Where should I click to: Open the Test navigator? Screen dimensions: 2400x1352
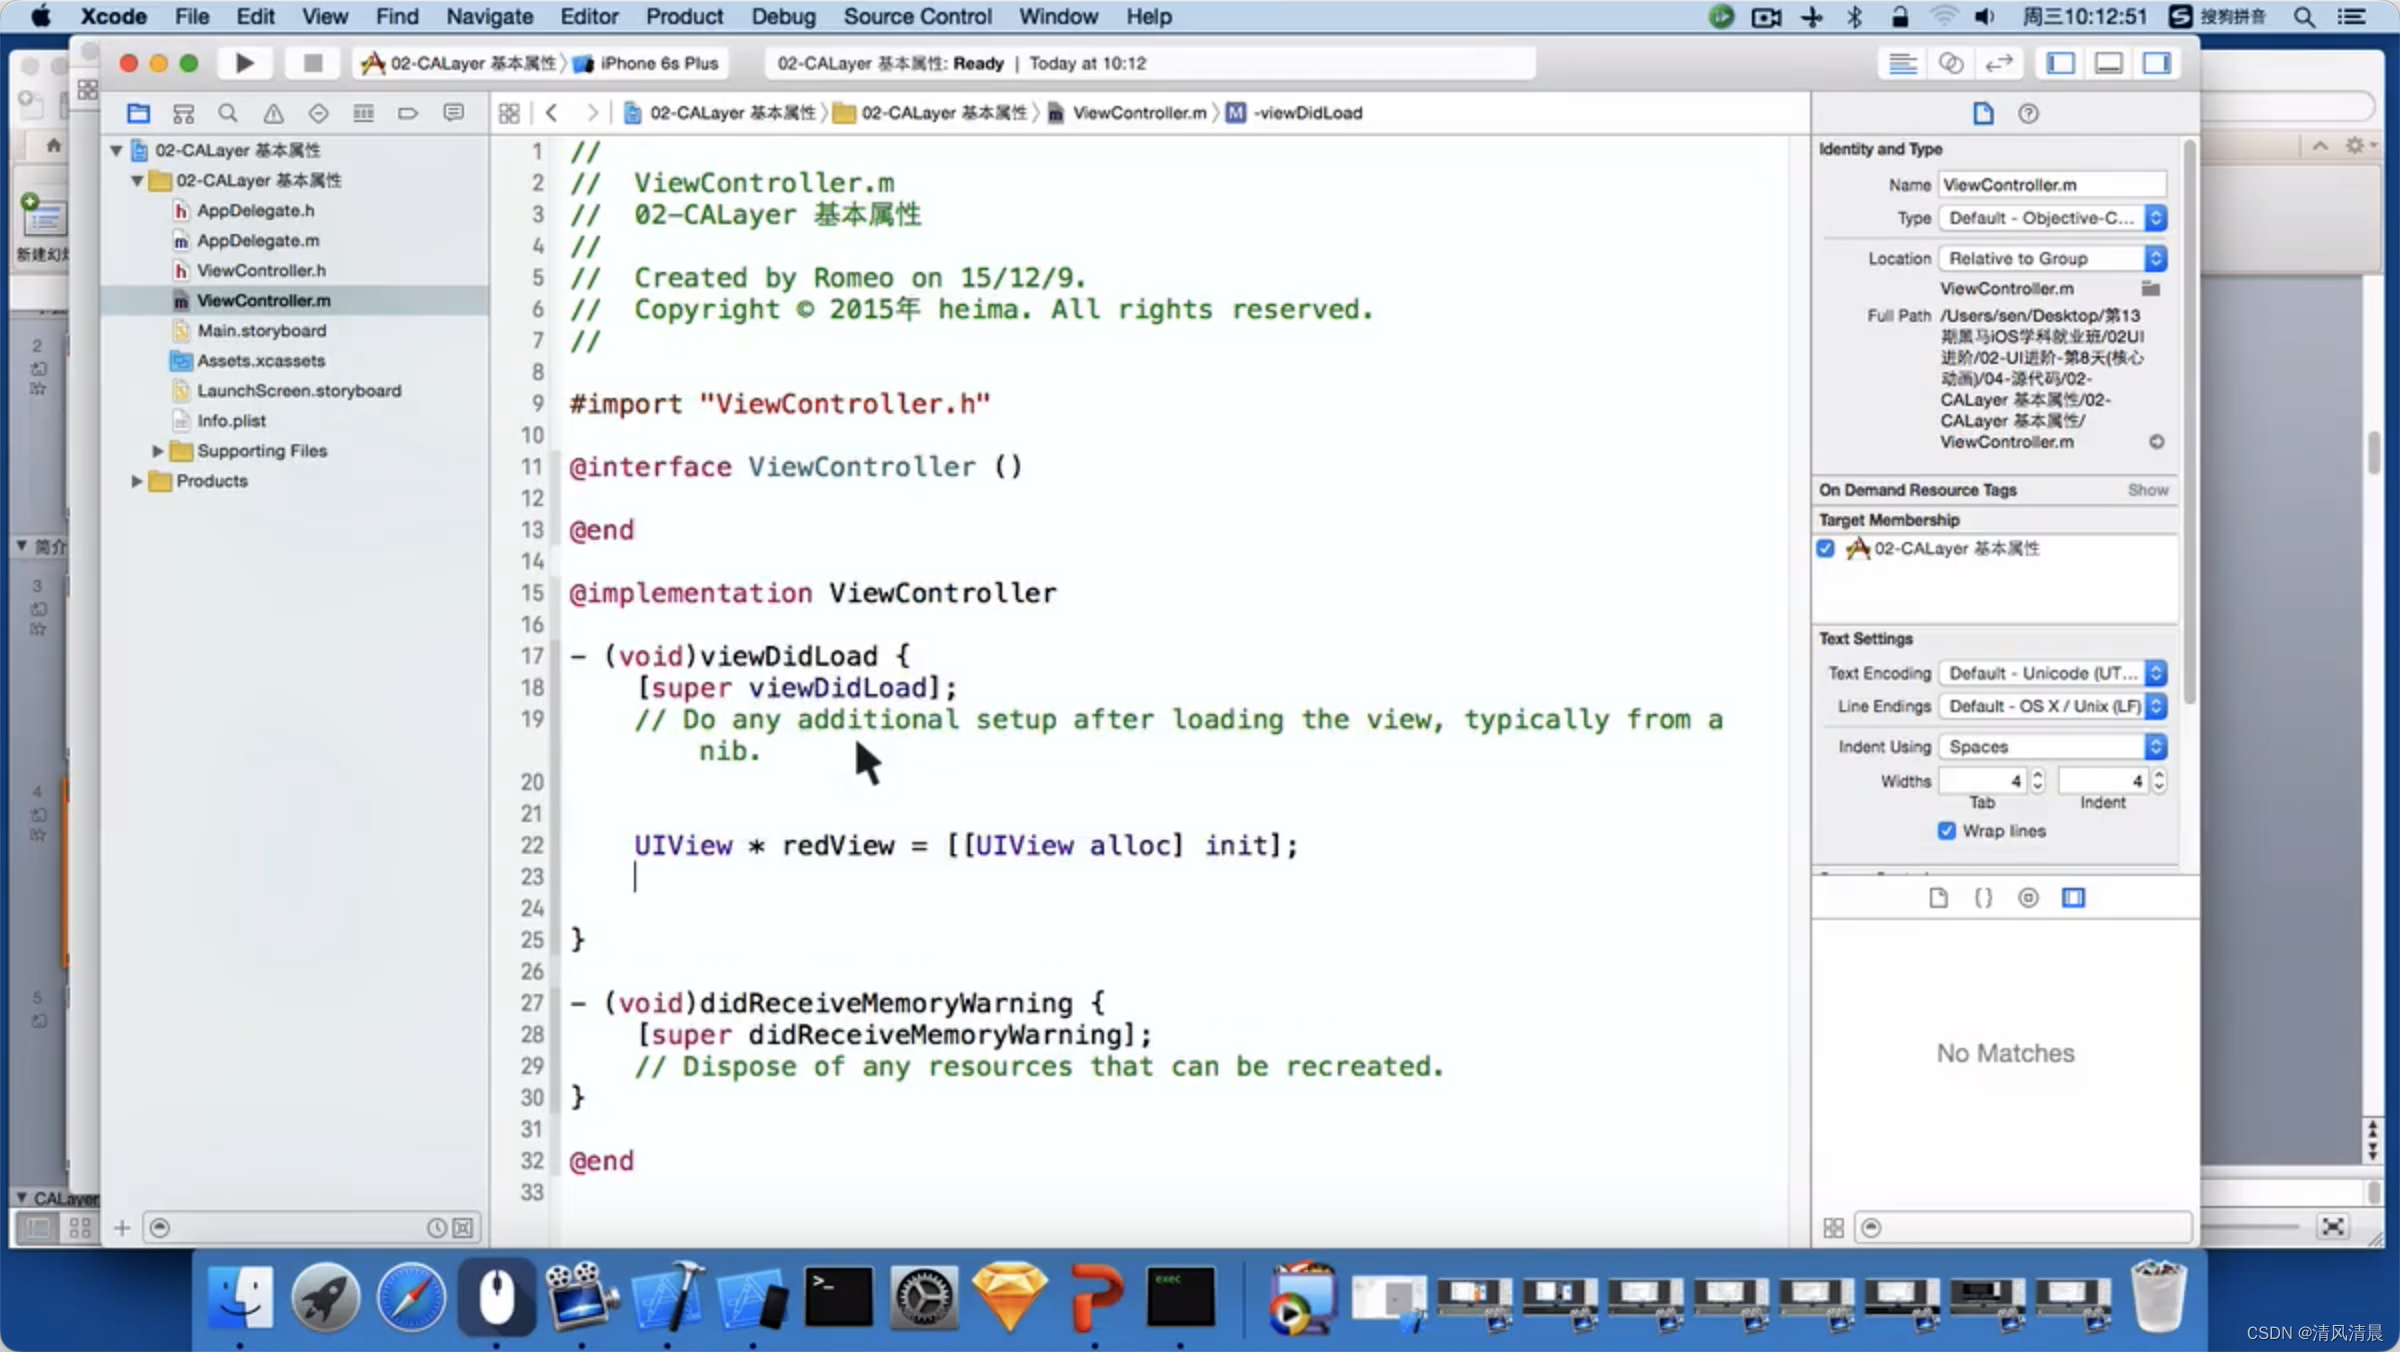click(x=318, y=113)
